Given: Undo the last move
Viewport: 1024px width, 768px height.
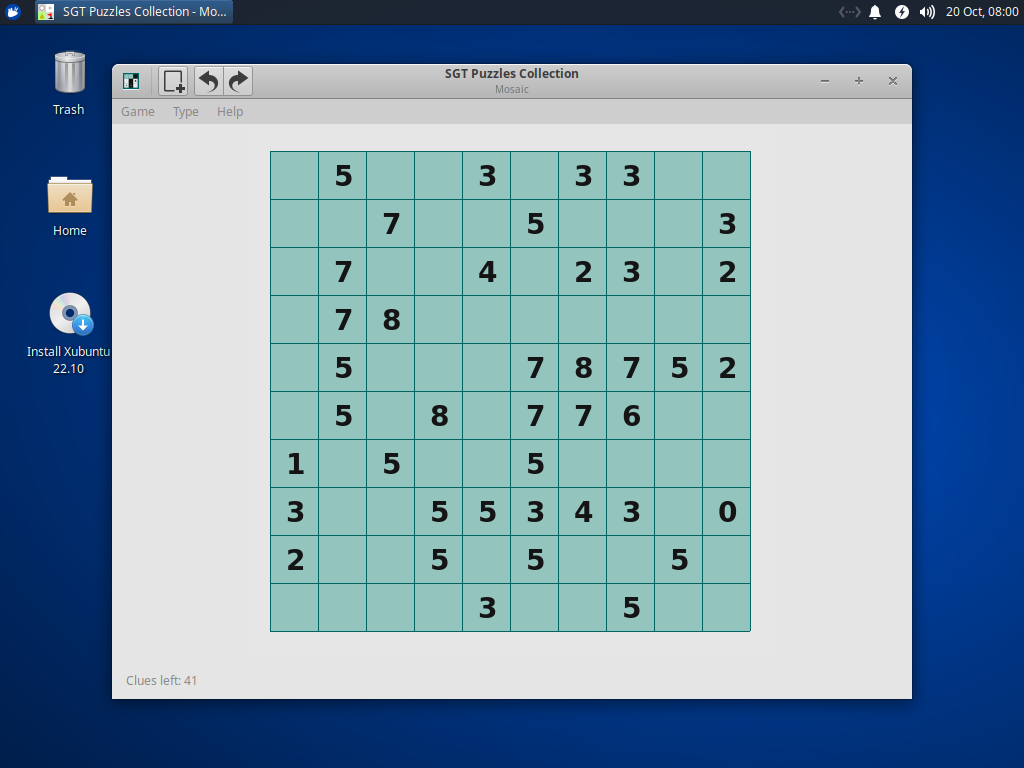Looking at the screenshot, I should click(207, 81).
